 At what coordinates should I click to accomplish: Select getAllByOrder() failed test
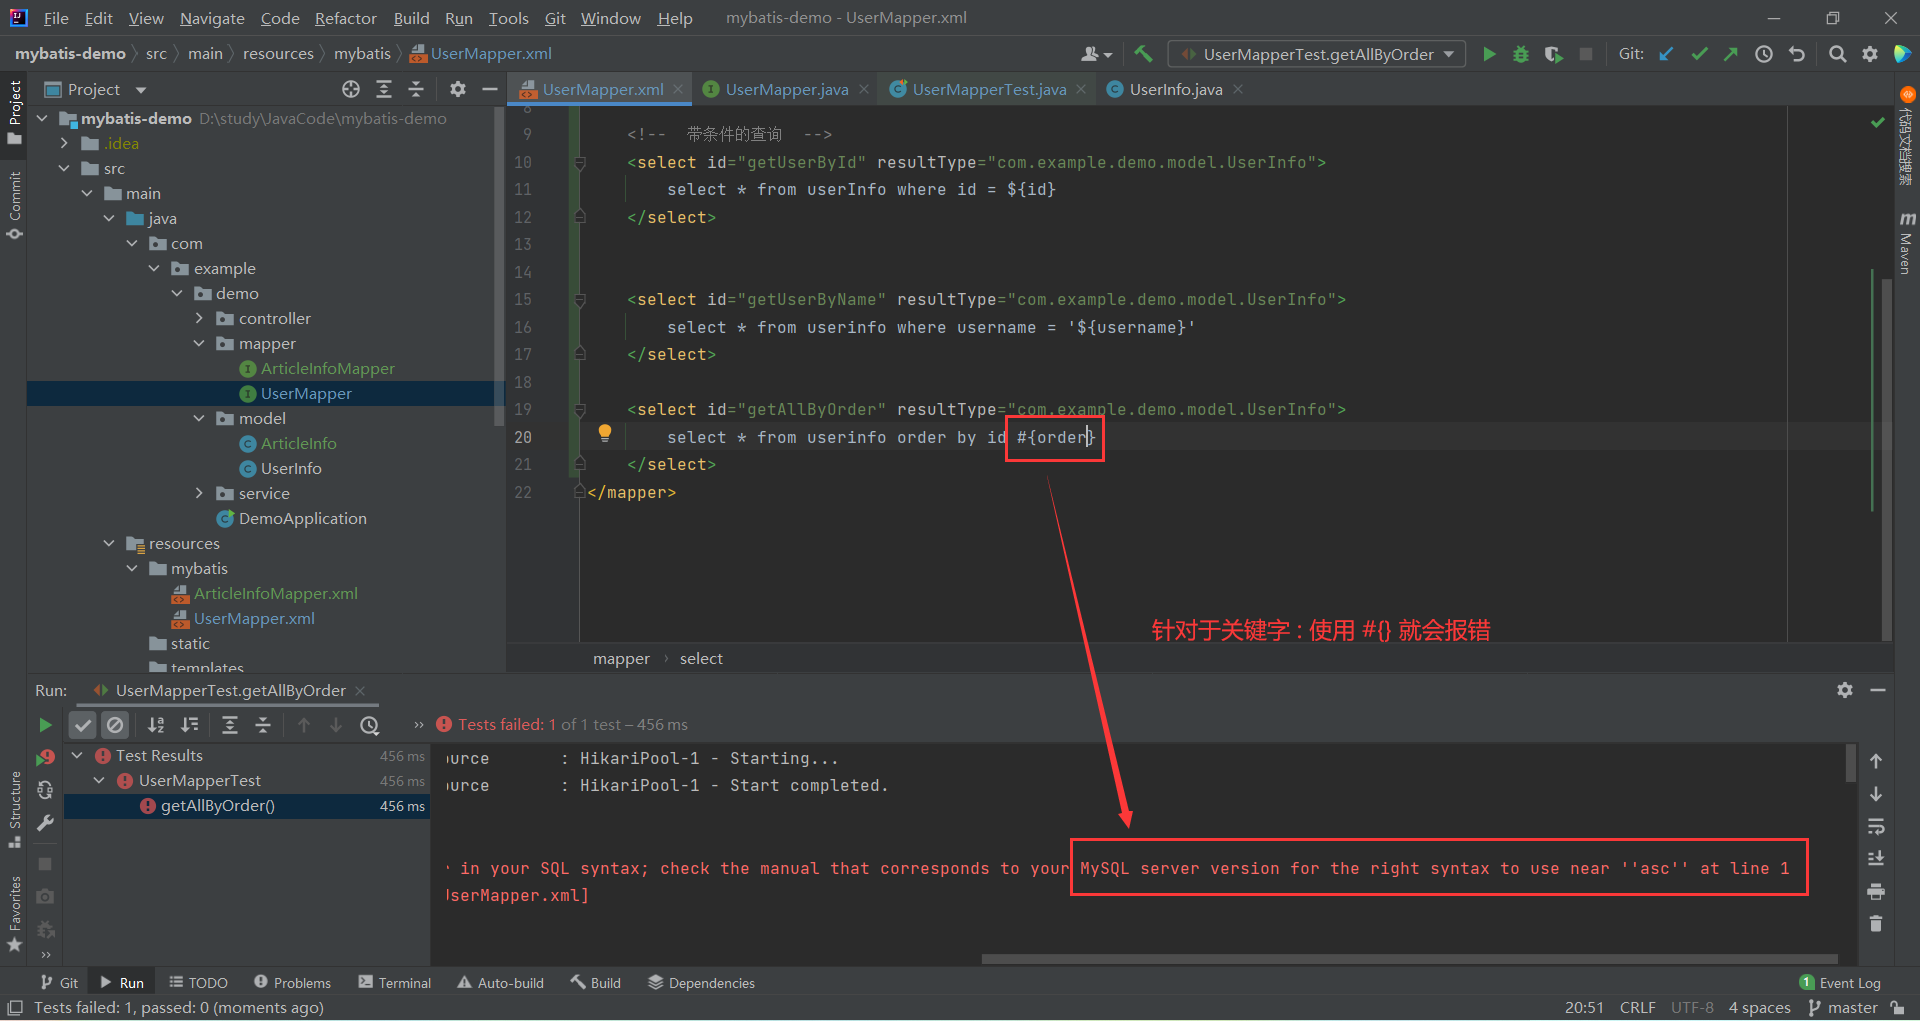click(217, 806)
